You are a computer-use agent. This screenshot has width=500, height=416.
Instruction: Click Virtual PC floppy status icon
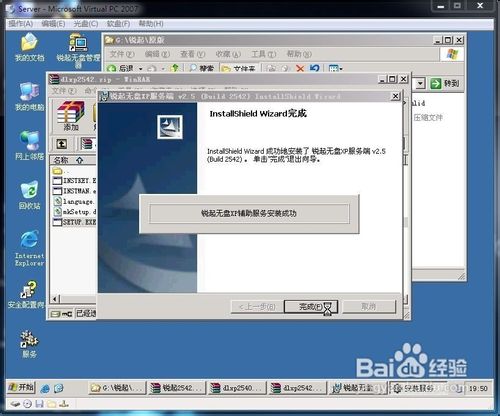point(40,404)
